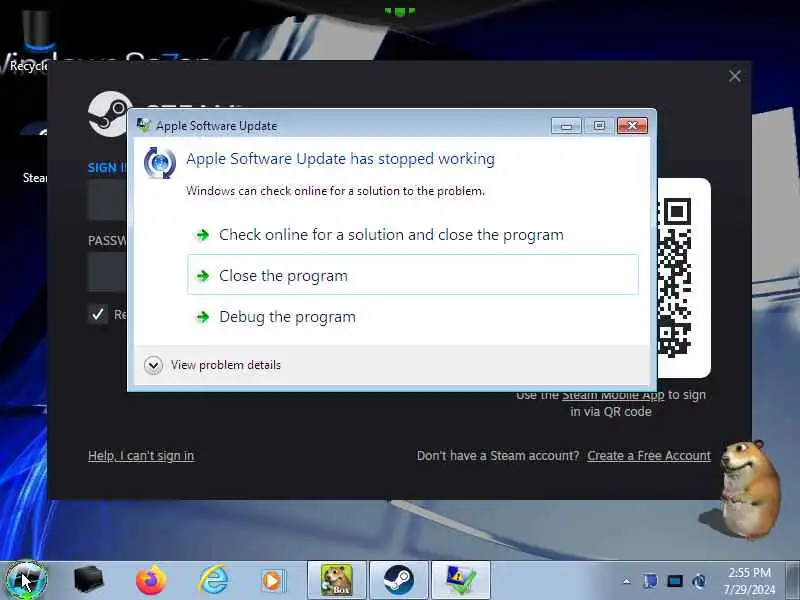Open Windows Media Player from the taskbar
The height and width of the screenshot is (600, 800).
point(274,580)
